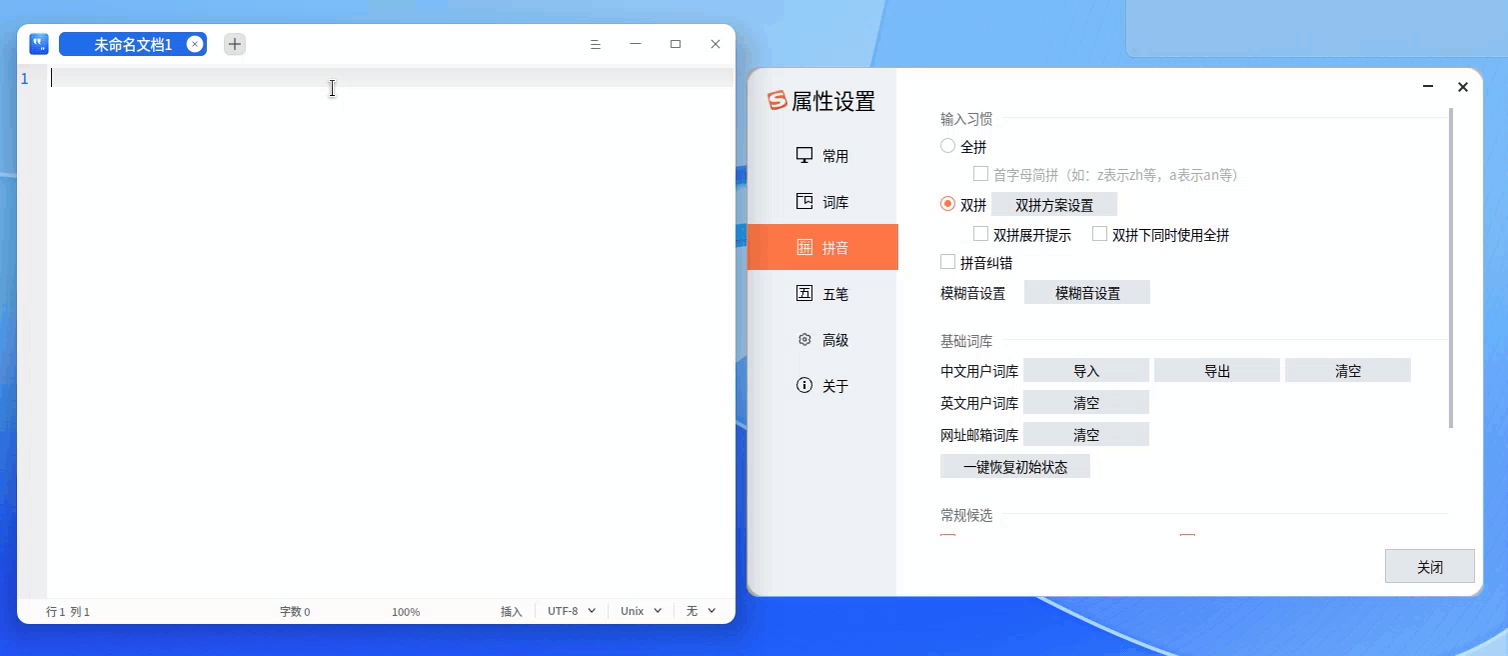Screen dimensions: 1508x656
Task: Minimize the 属性设置 window
Action: [x=1428, y=87]
